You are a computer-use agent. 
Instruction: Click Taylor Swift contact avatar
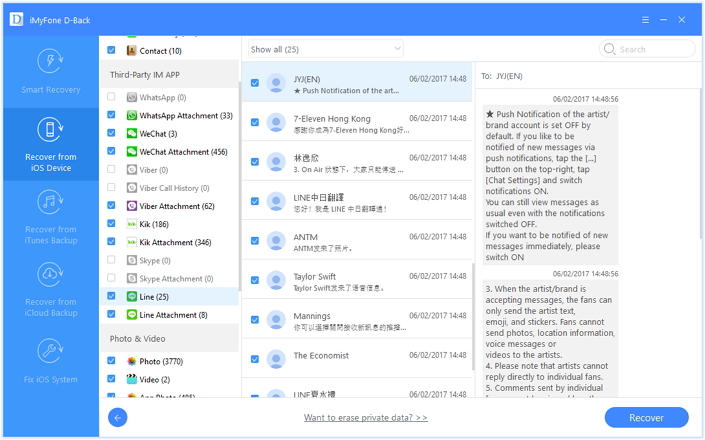click(276, 280)
